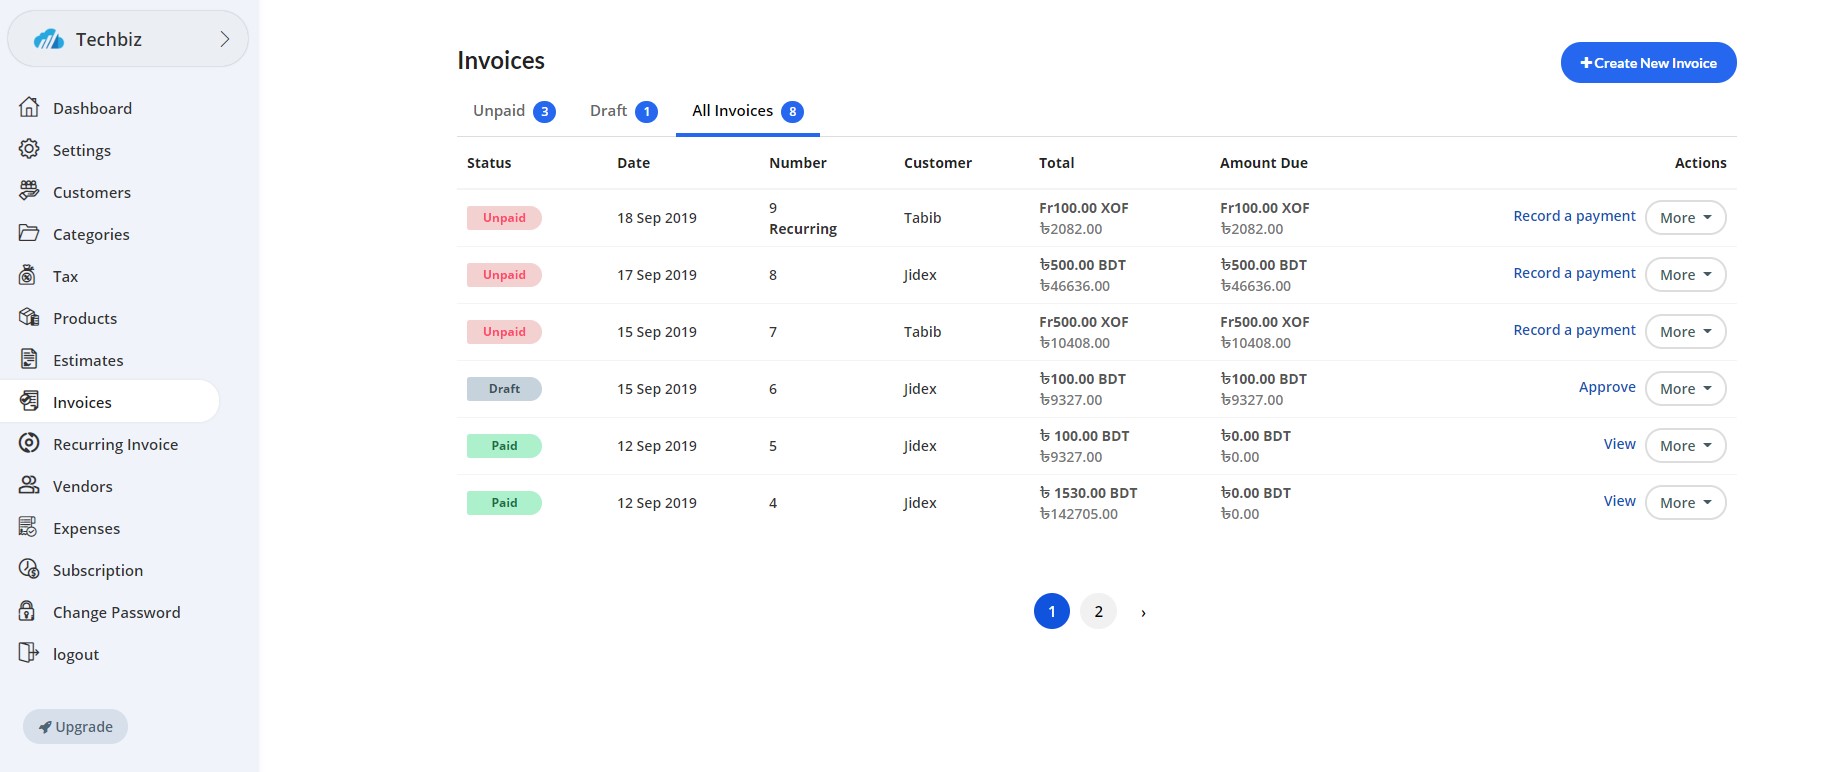Expand More menu for invoice 4

click(1685, 503)
